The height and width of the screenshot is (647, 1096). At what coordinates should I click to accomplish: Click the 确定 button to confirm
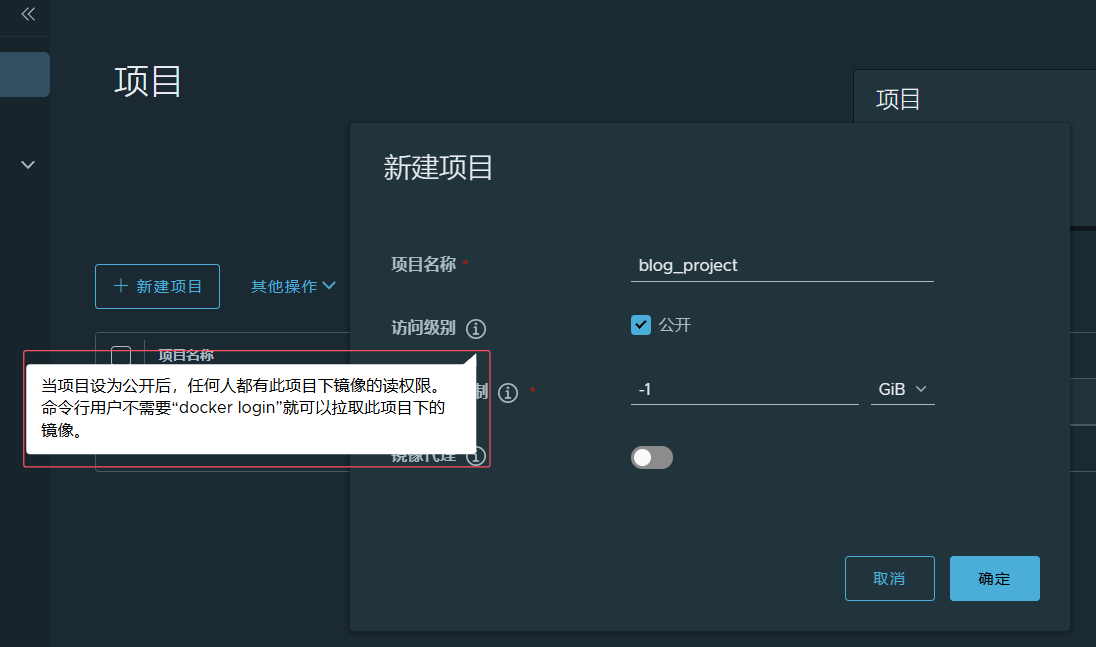point(994,579)
